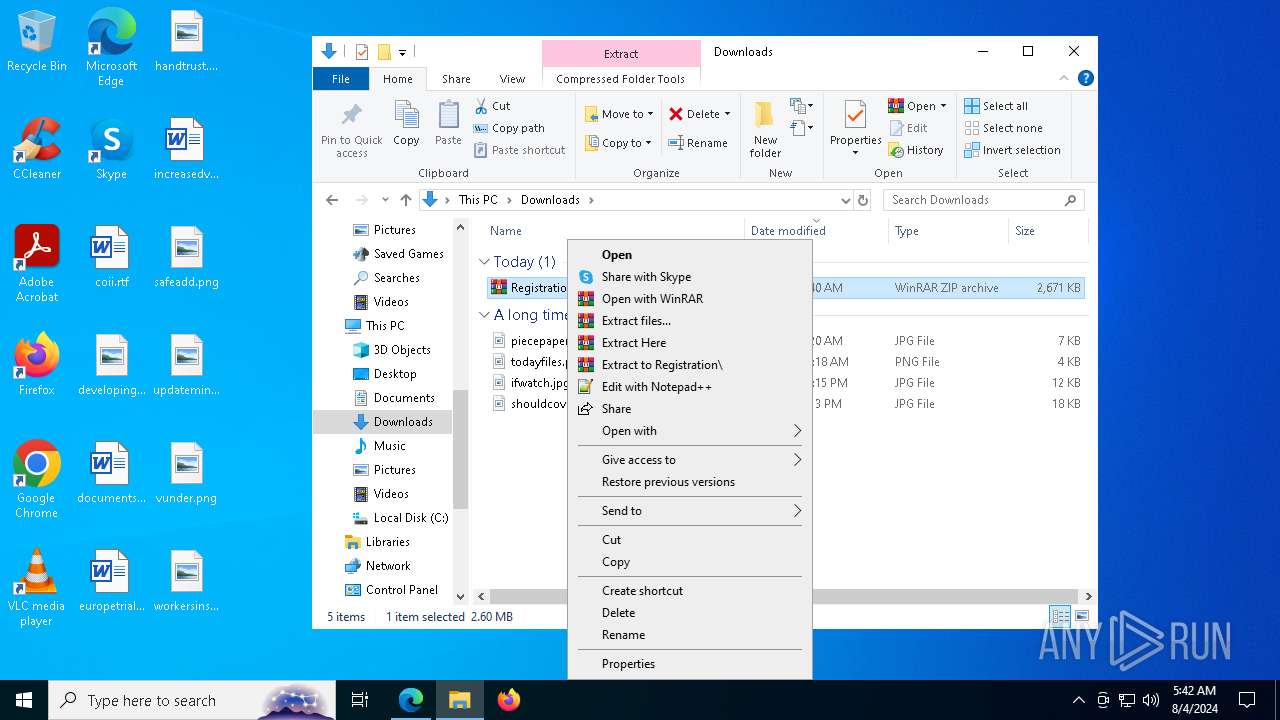Click Microsoft Edge taskbar icon
Viewport: 1280px width, 720px height.
pyautogui.click(x=411, y=700)
